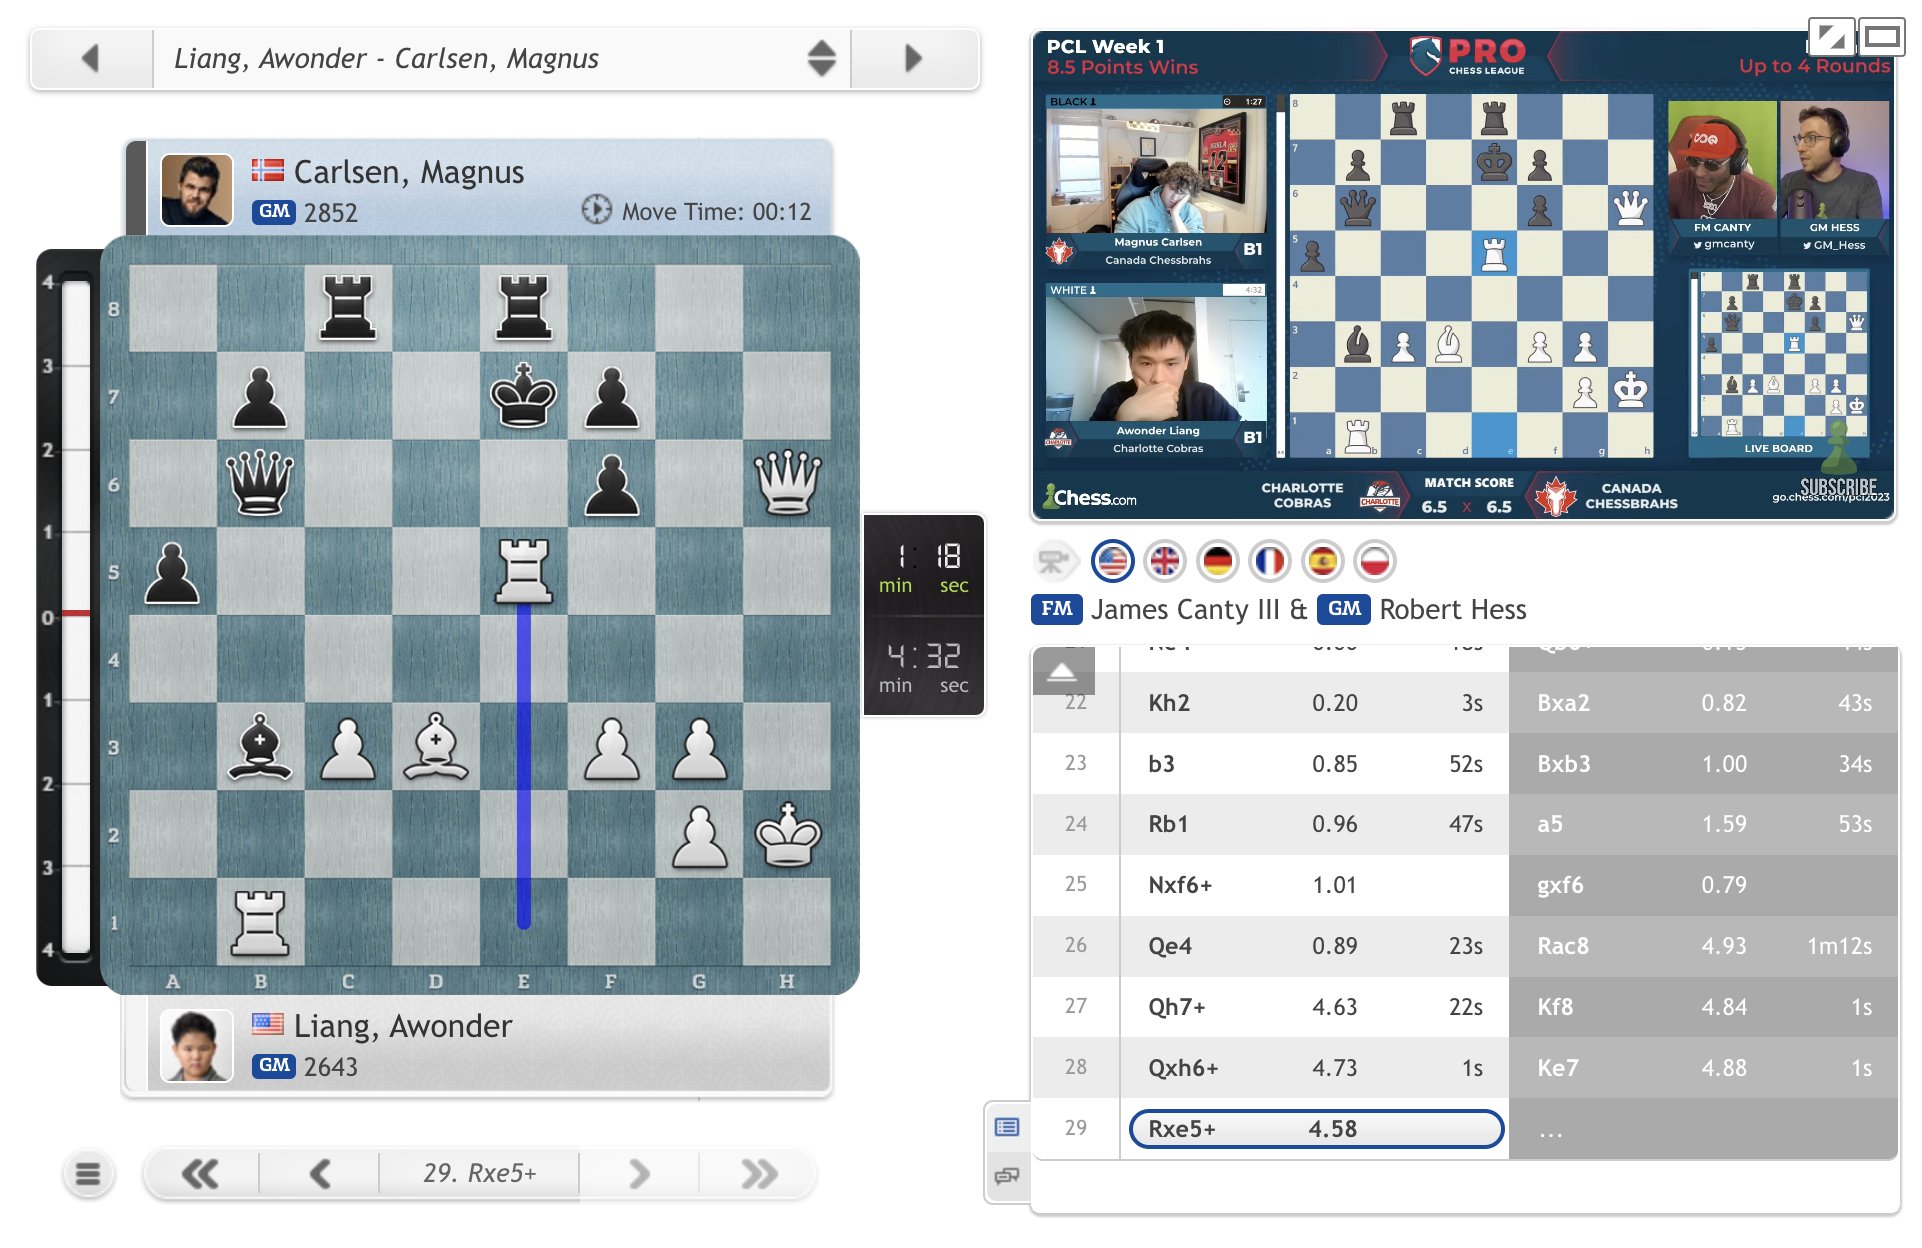Screen dimensions: 1922x1248
Task: Switch to the German flag stream
Action: point(1217,561)
